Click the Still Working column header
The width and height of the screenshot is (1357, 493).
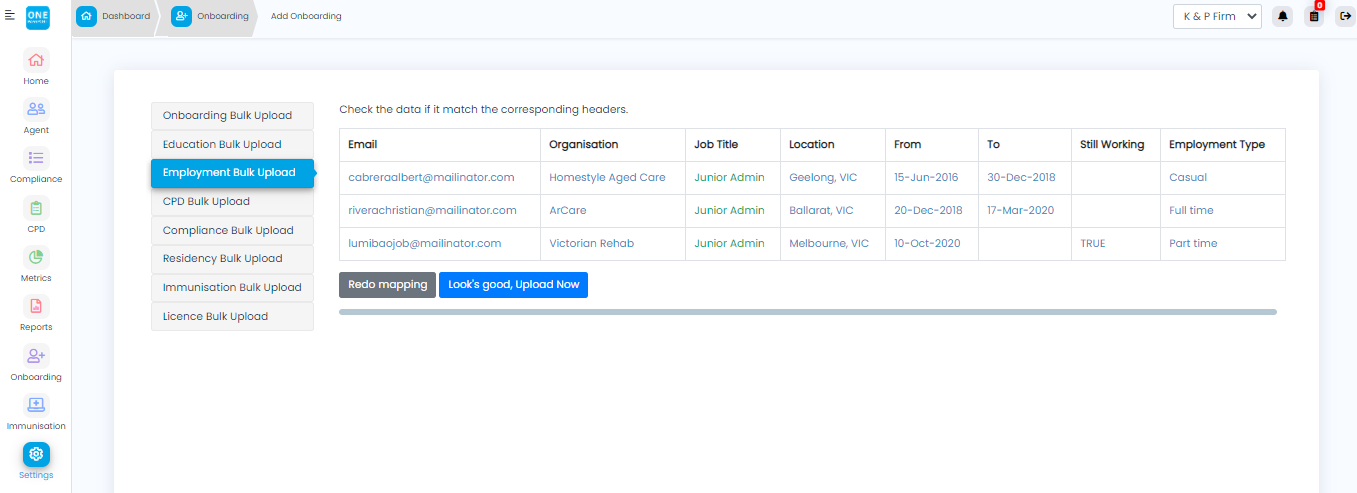pyautogui.click(x=1116, y=145)
